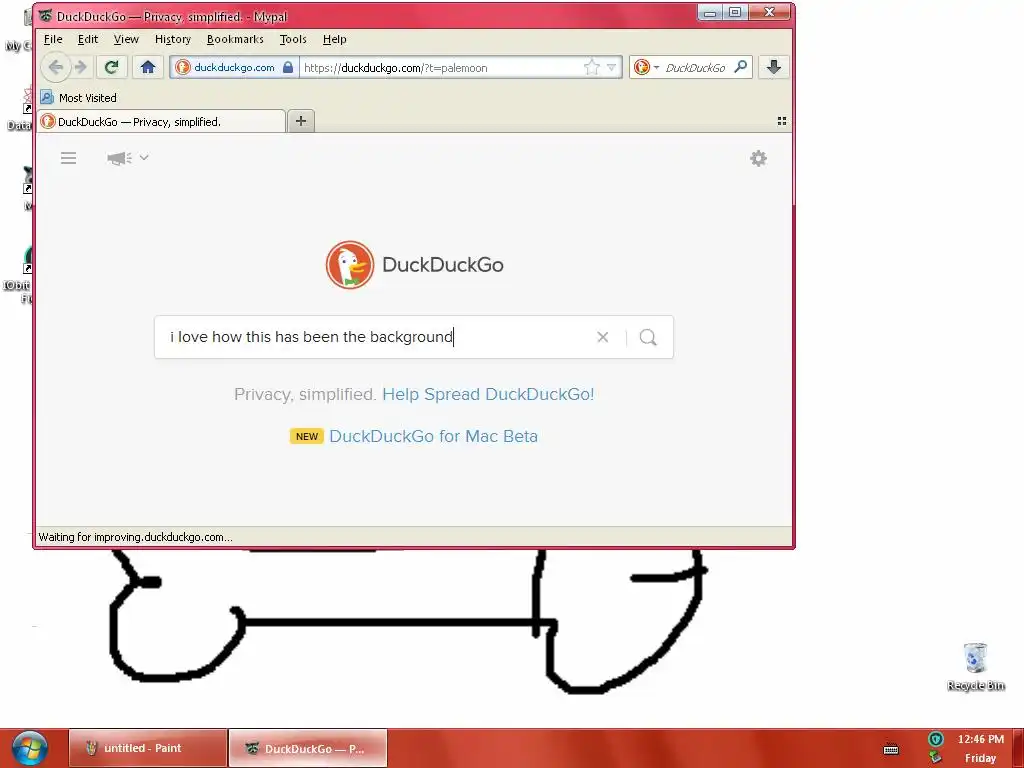Open the Edit menu
The height and width of the screenshot is (768, 1024).
pos(88,39)
